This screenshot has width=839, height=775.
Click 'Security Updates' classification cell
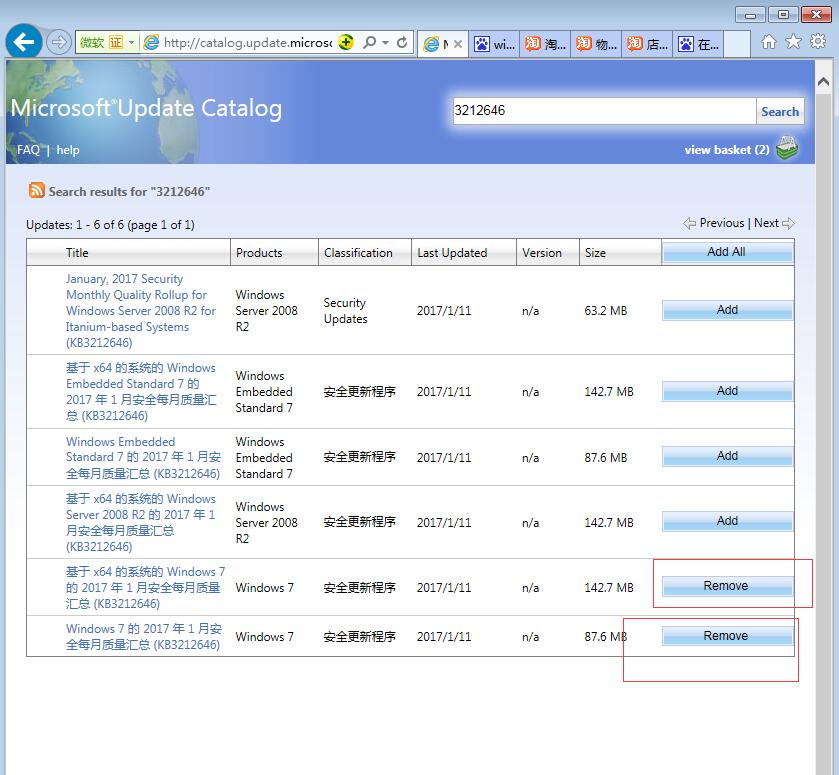coord(346,310)
